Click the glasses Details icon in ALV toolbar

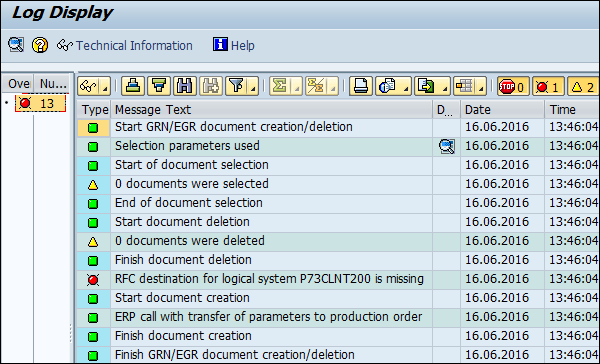(88, 86)
